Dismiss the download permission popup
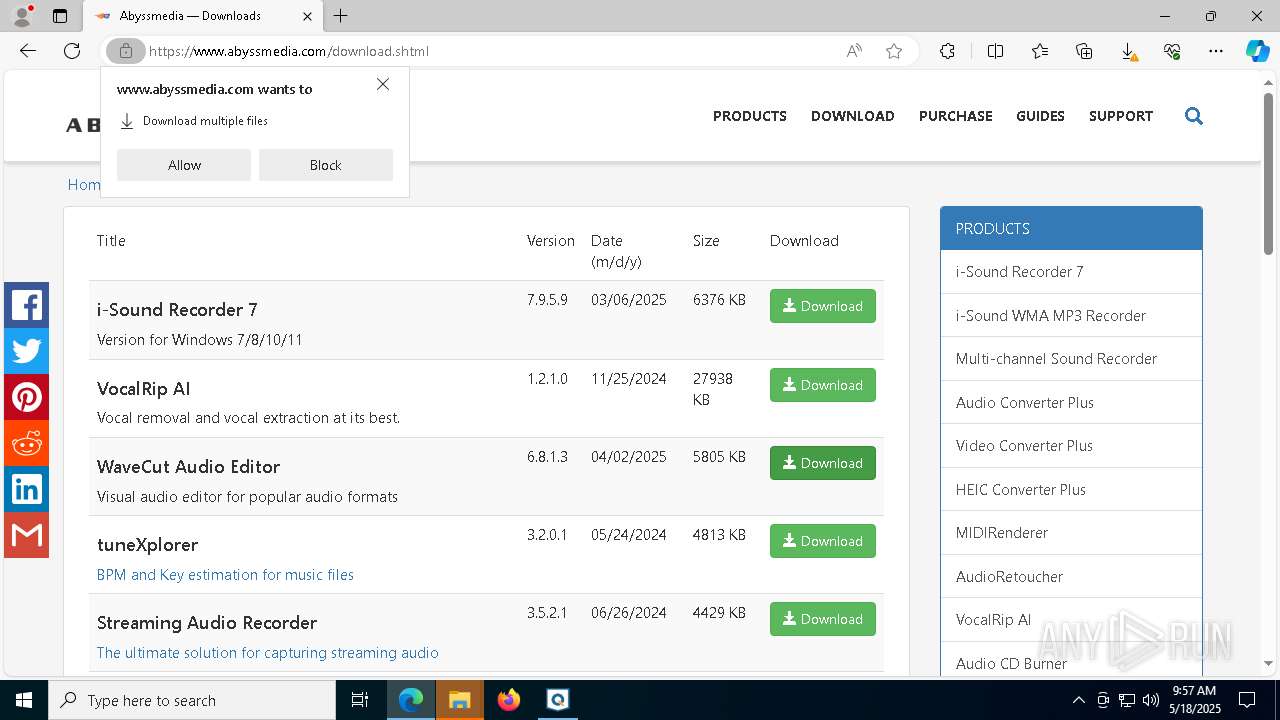The image size is (1280, 720). (383, 85)
